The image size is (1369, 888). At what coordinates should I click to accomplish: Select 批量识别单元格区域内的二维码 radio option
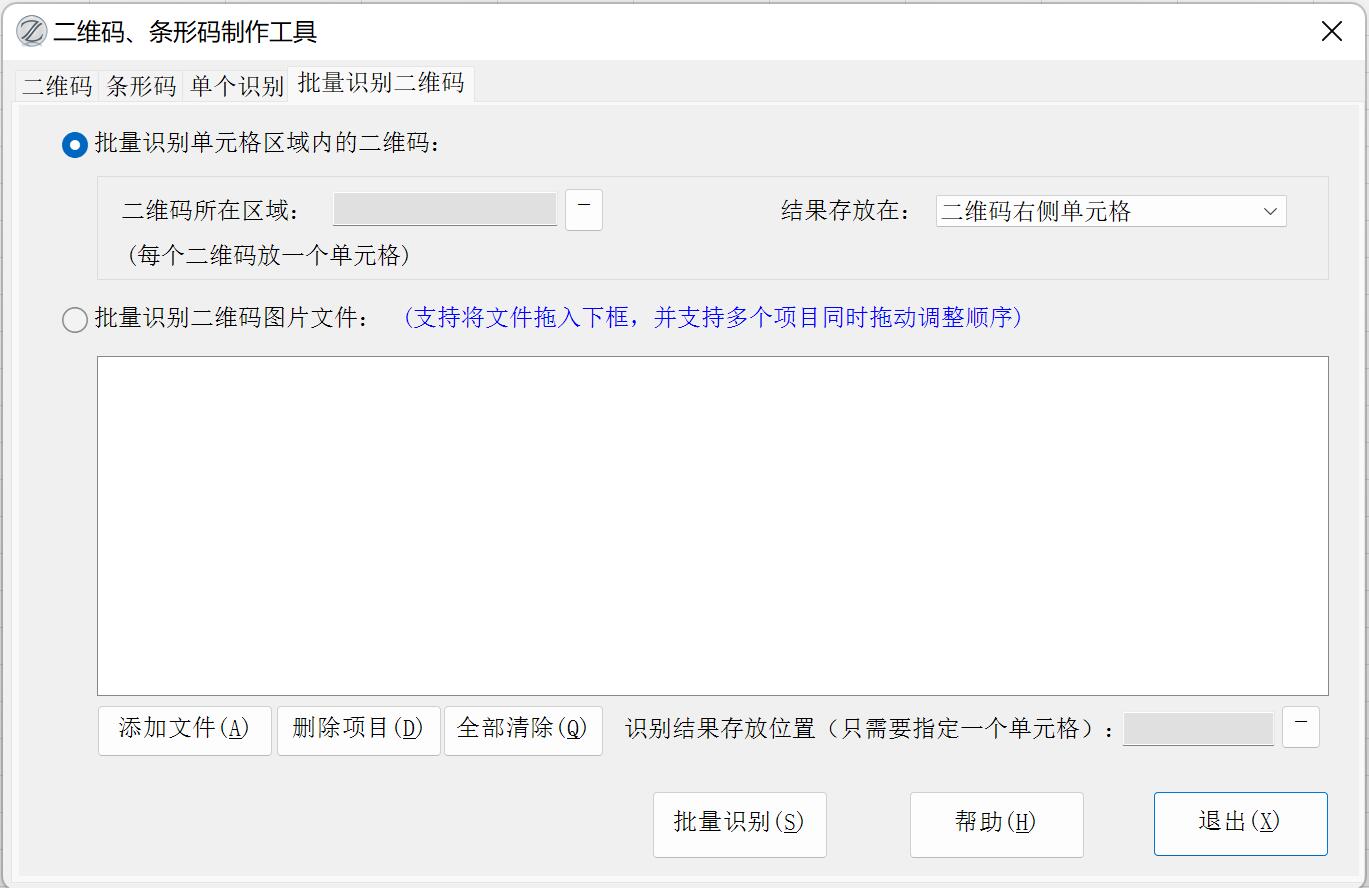75,145
